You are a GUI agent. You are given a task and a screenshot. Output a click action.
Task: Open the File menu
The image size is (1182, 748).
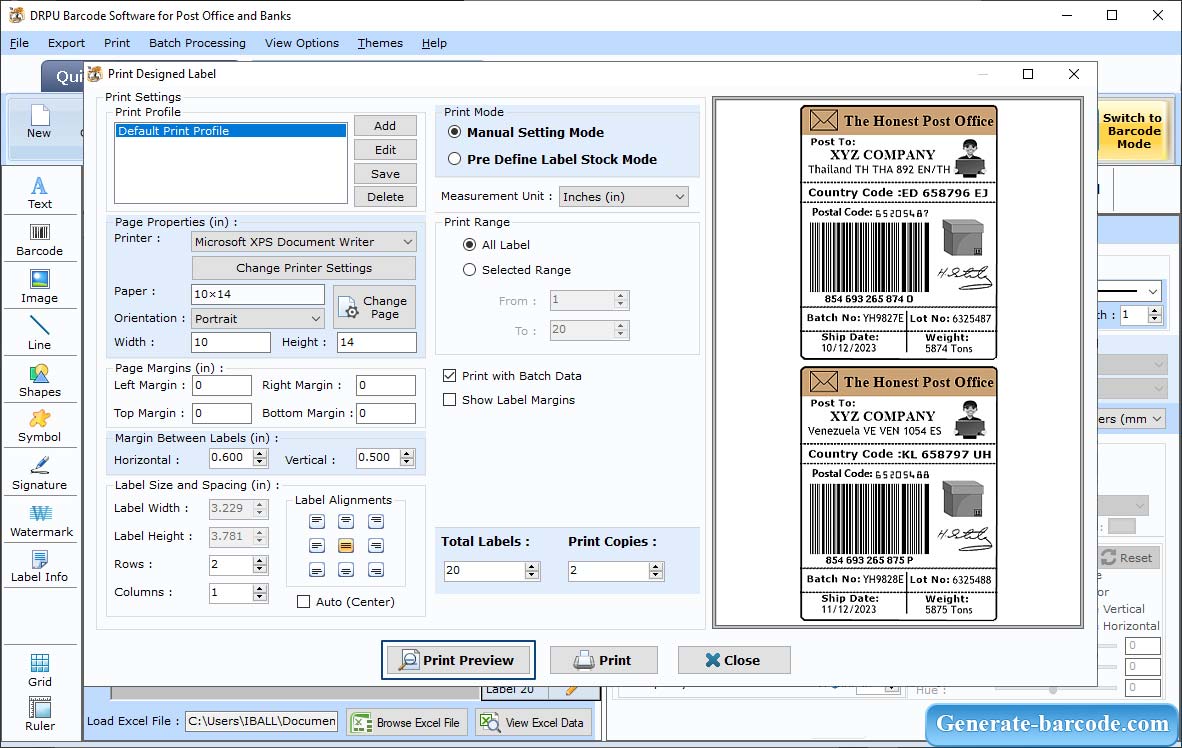click(19, 43)
